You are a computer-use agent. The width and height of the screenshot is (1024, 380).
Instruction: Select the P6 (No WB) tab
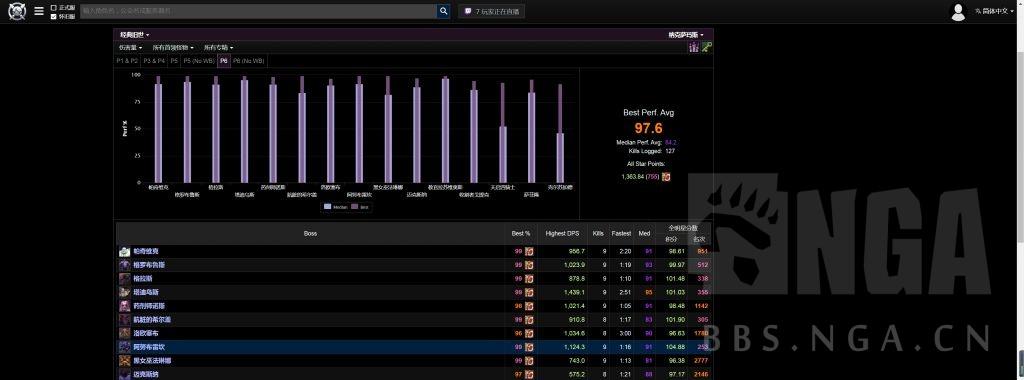coord(249,61)
